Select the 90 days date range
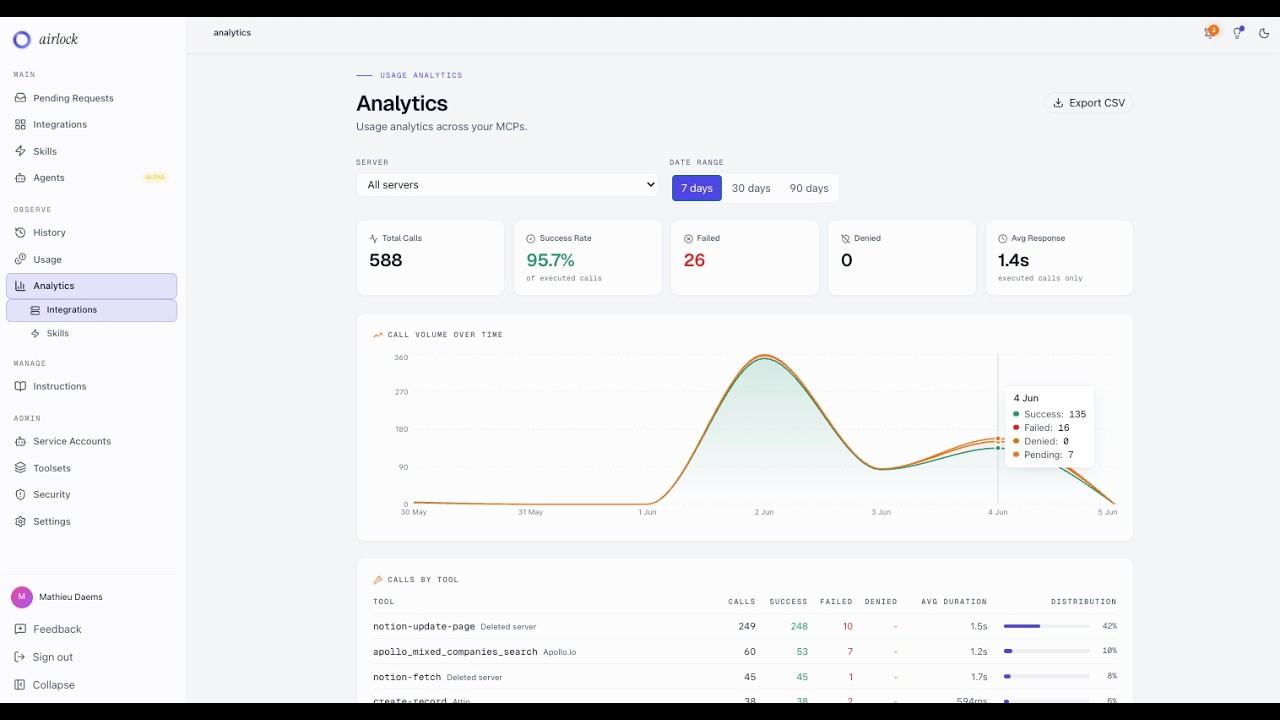Screen dimensions: 1280x720 [809, 188]
